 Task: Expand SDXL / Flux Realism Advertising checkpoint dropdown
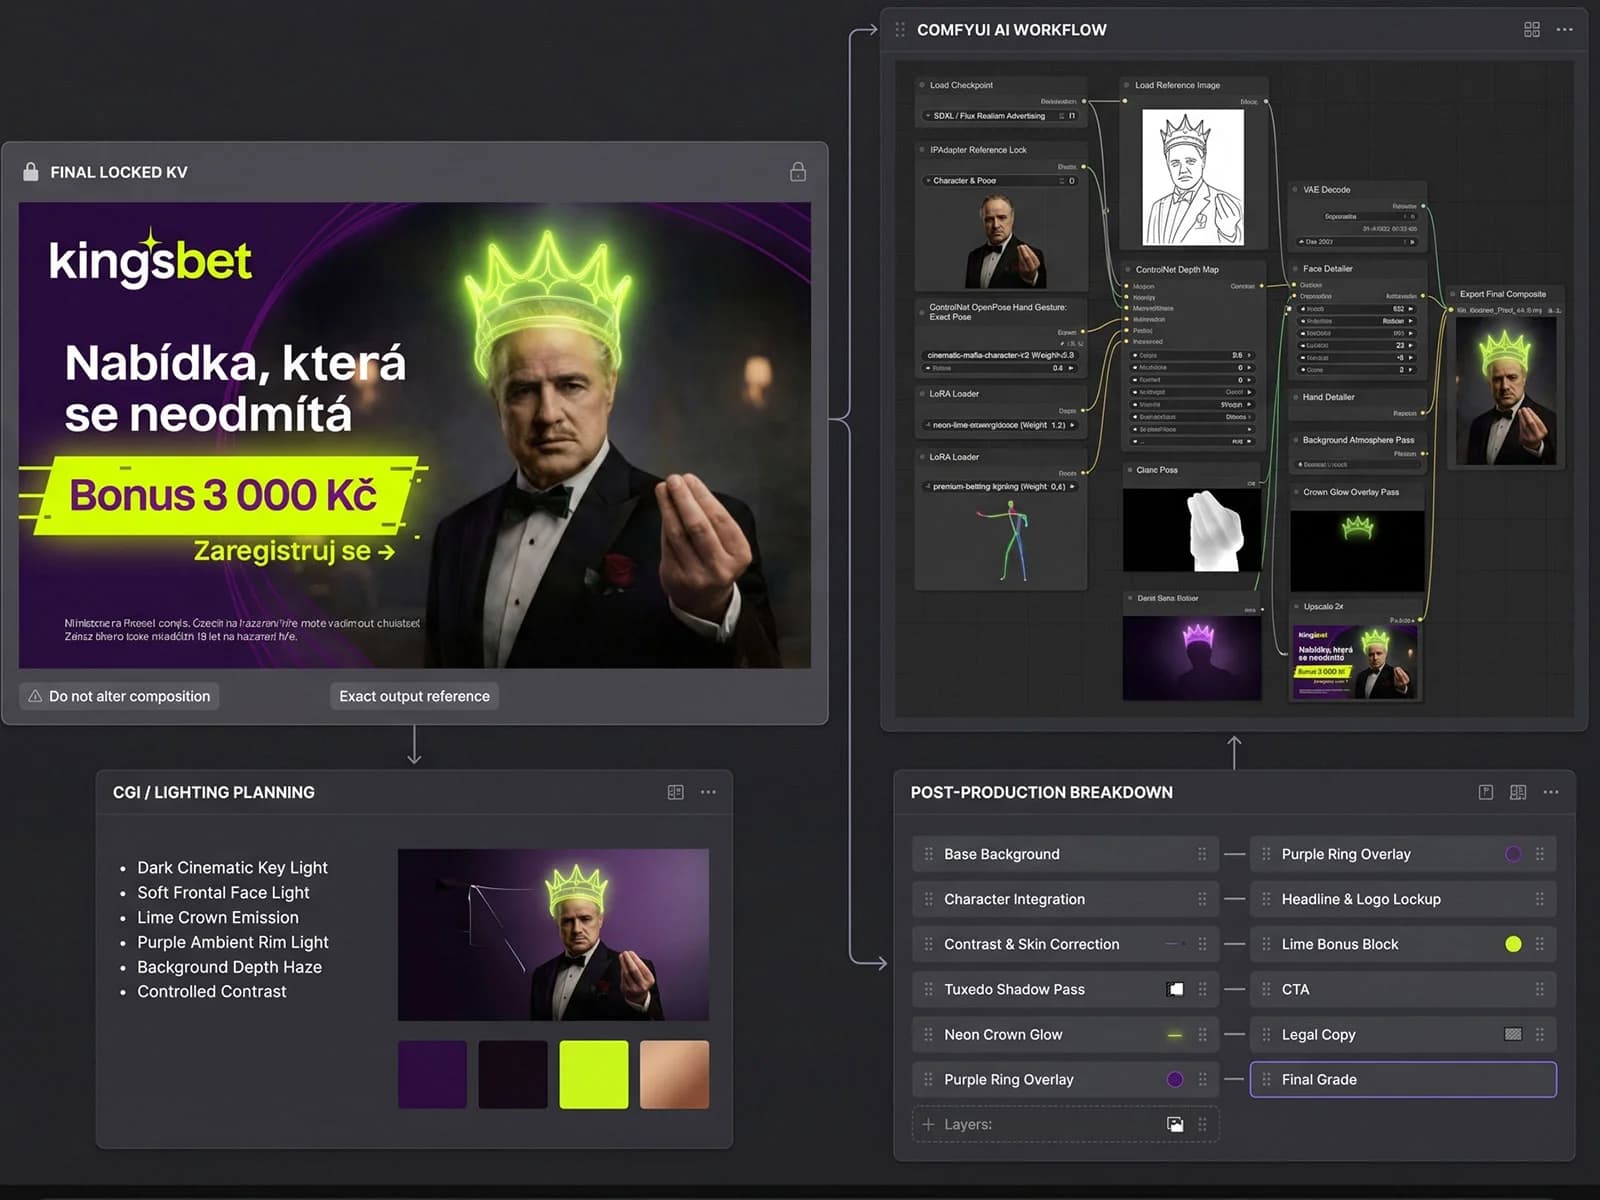1000,116
